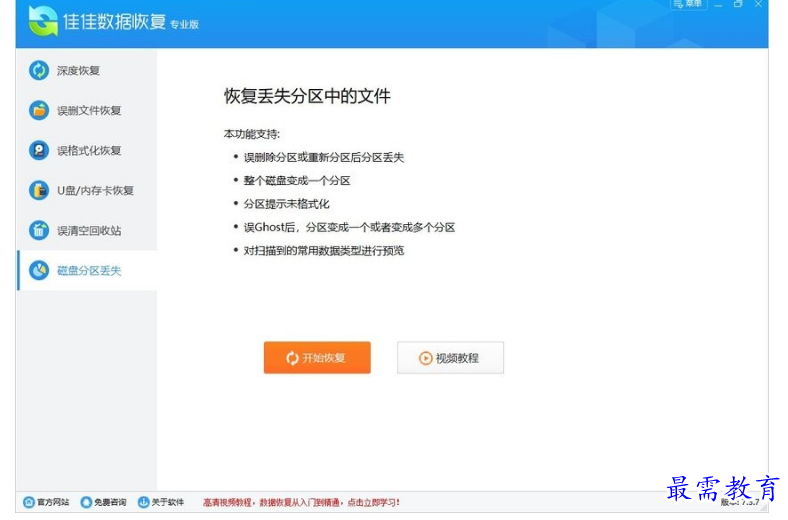Maximize the recovery window
This screenshot has width=788, height=520.
tap(738, 4)
